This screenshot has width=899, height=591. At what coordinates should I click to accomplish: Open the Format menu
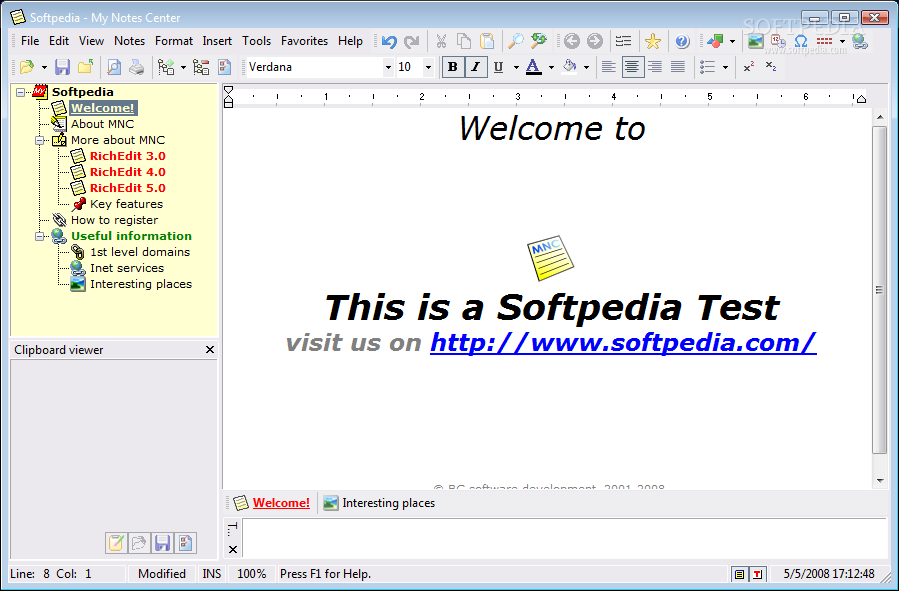(174, 41)
